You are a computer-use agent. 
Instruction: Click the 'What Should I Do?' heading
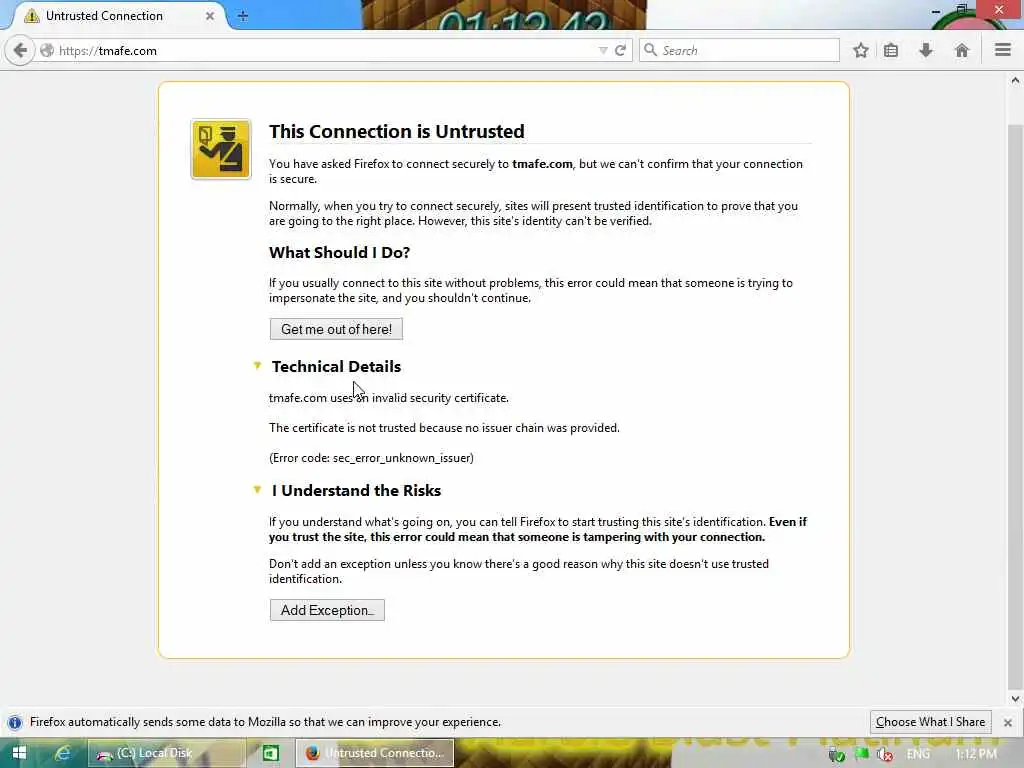pos(340,253)
